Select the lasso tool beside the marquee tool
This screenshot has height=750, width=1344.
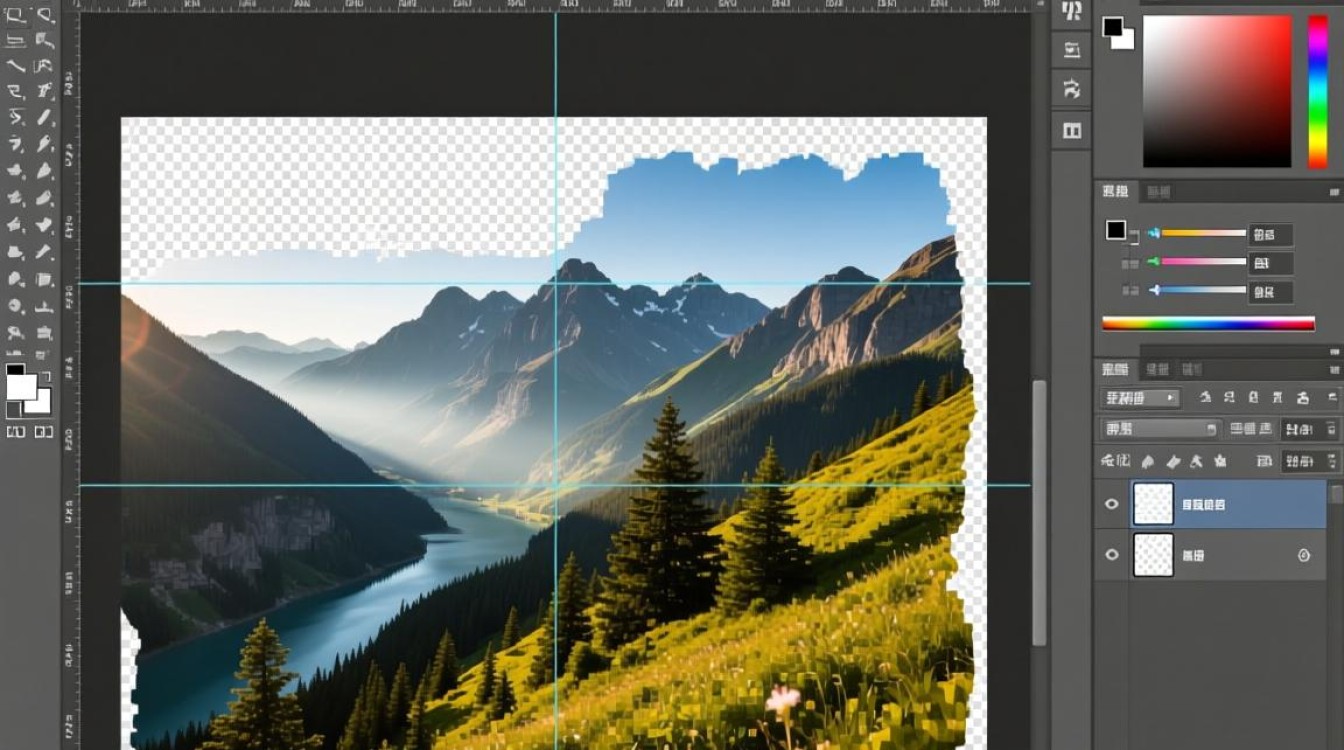[x=44, y=14]
